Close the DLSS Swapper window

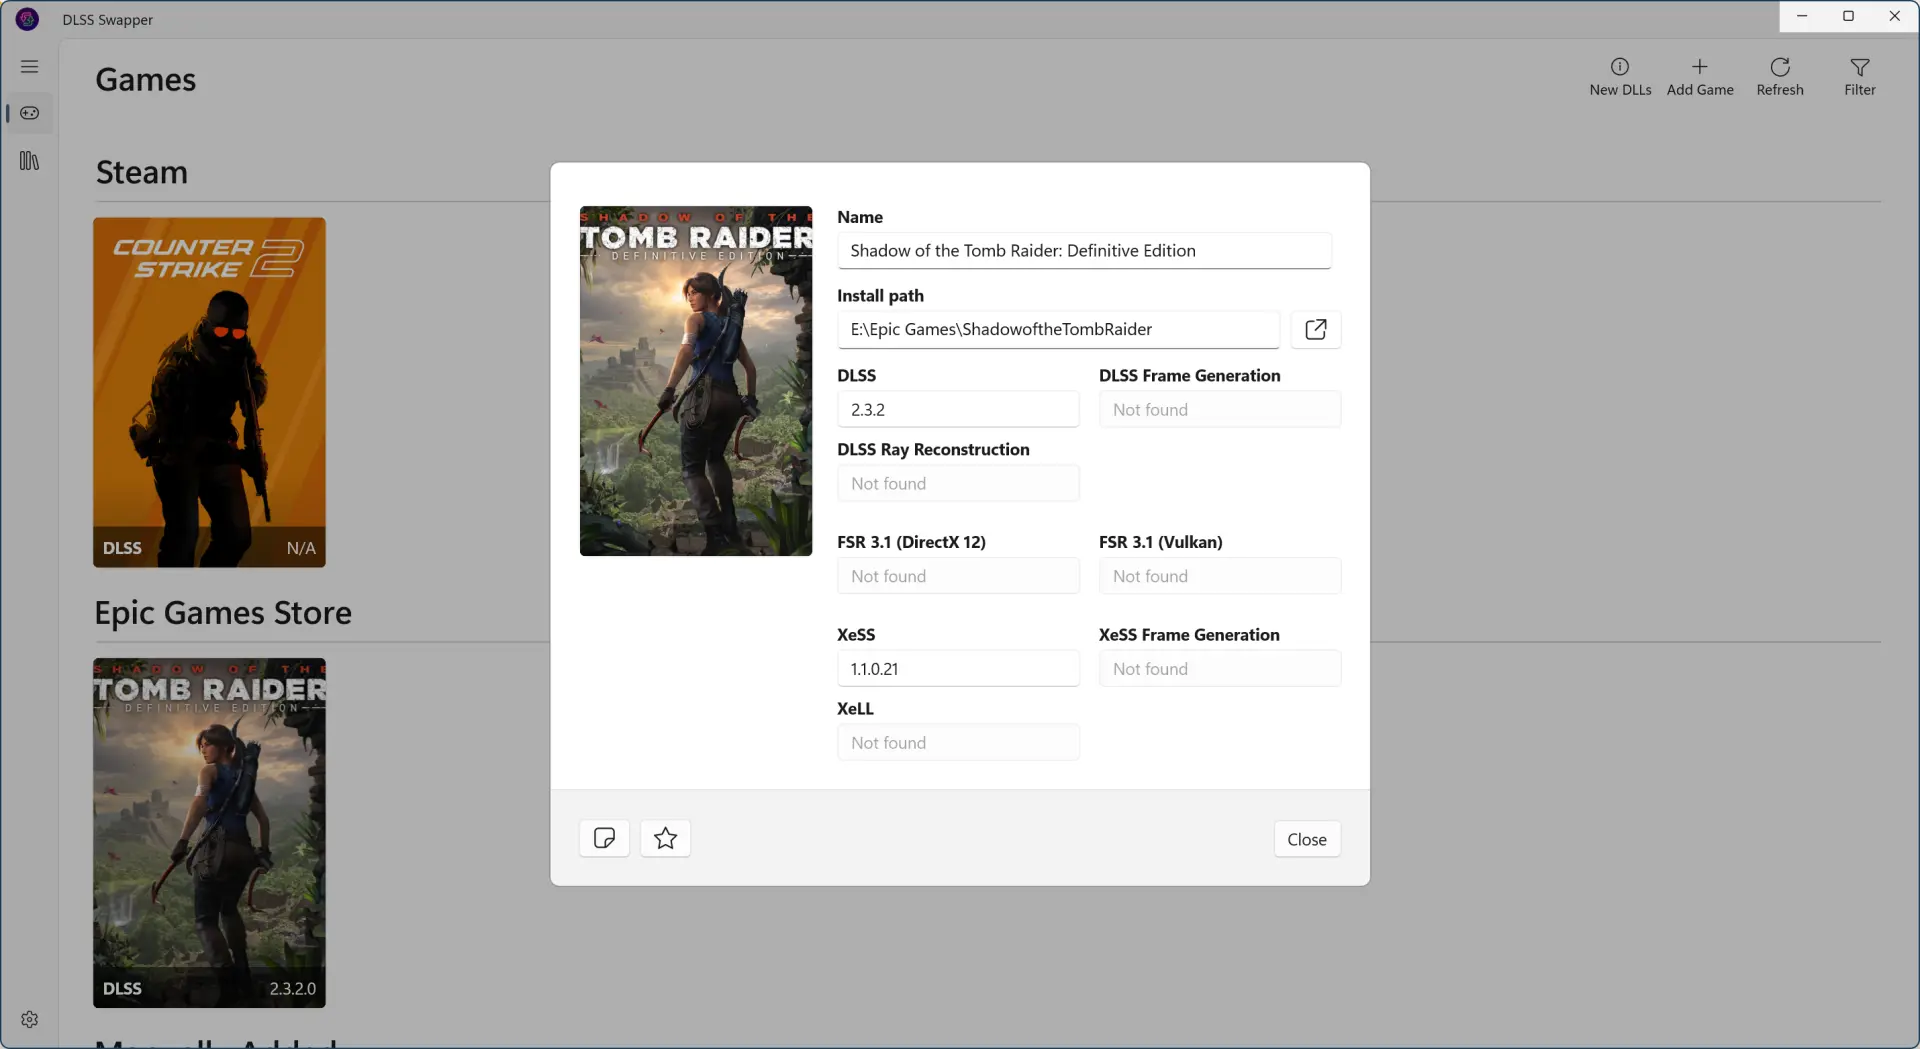pyautogui.click(x=1894, y=16)
